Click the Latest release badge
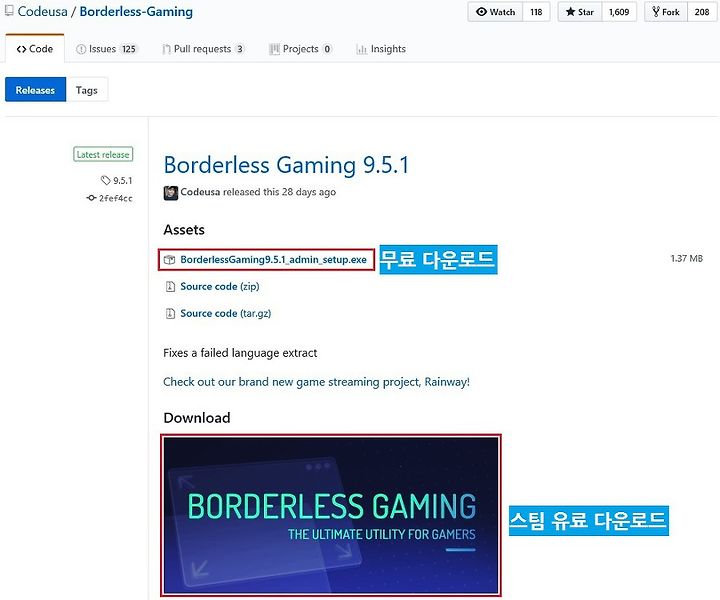720x600 pixels. point(103,154)
